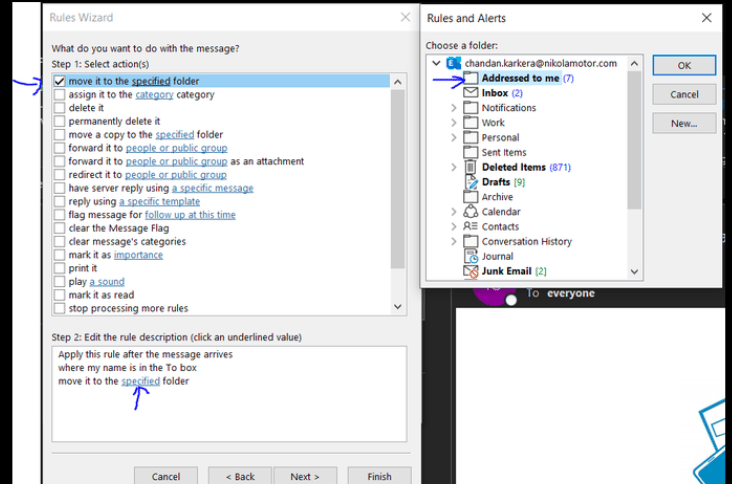Click the folder tree scroll down arrow

(x=634, y=272)
